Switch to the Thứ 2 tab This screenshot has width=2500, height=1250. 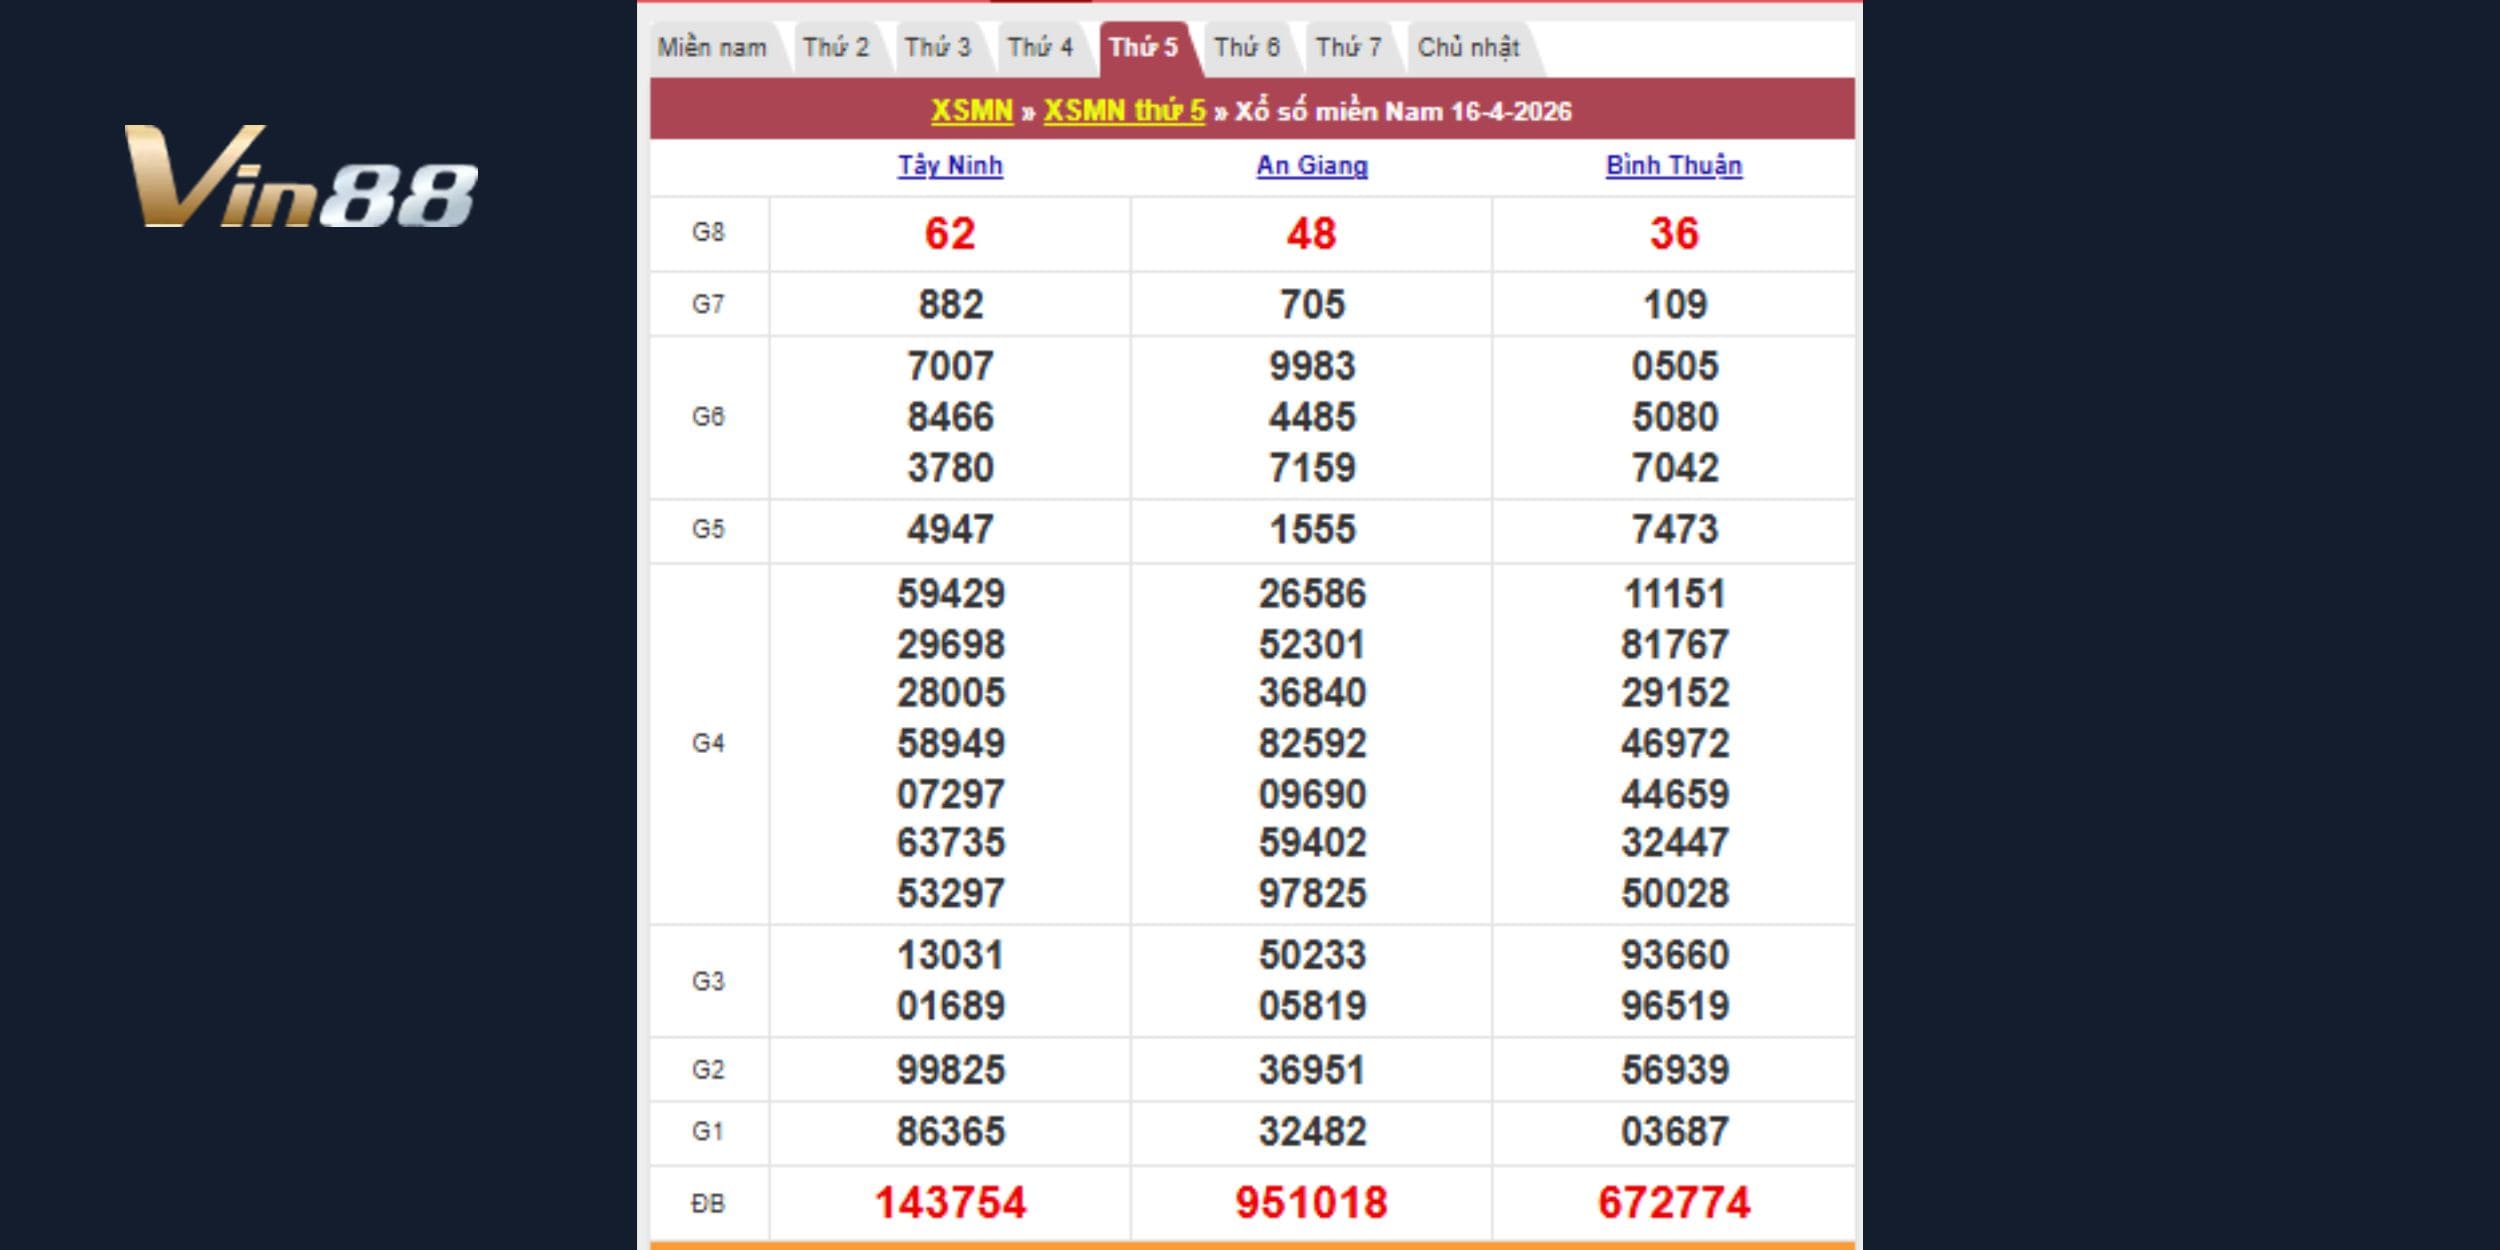[x=836, y=48]
